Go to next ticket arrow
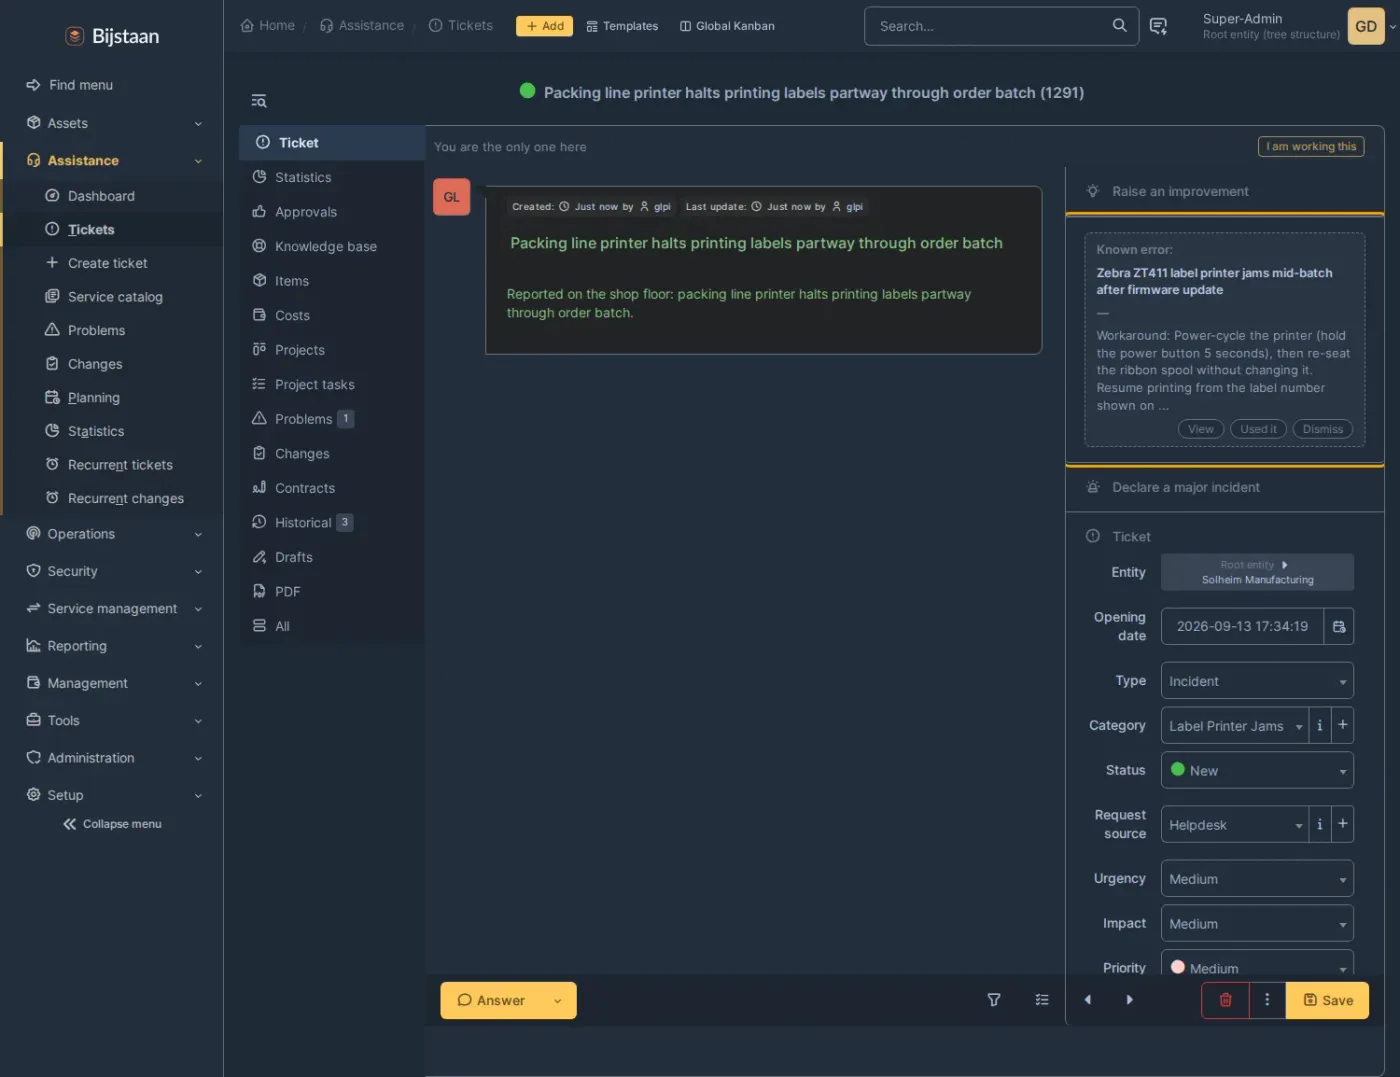The image size is (1400, 1077). tap(1130, 1000)
